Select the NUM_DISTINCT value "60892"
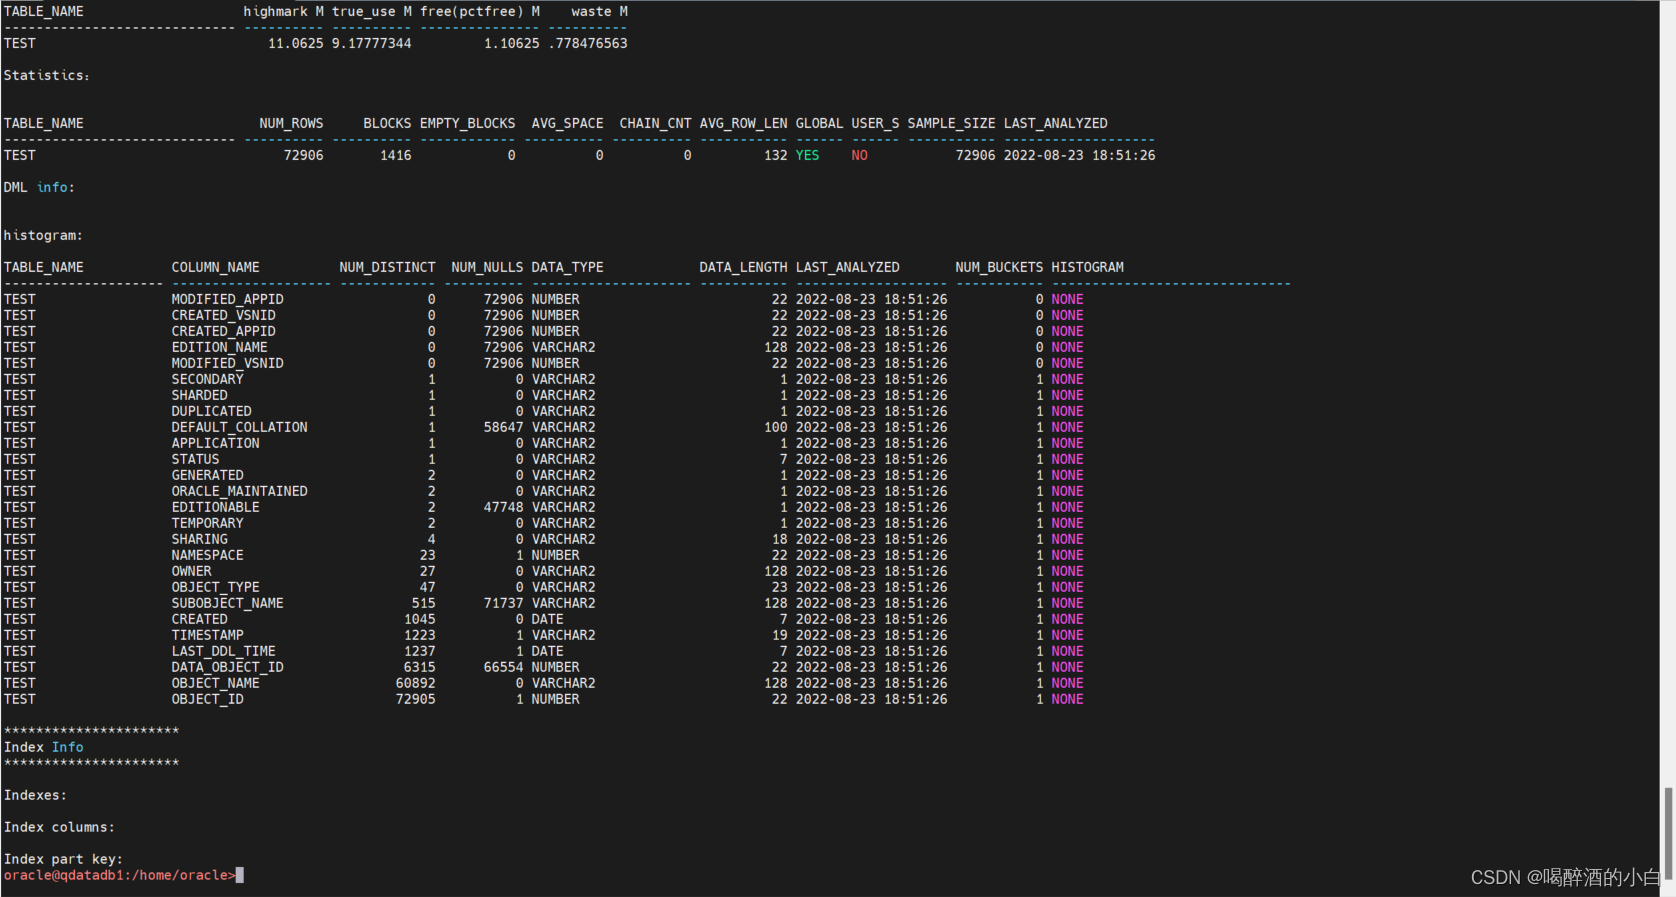Viewport: 1676px width, 897px height. click(x=415, y=684)
